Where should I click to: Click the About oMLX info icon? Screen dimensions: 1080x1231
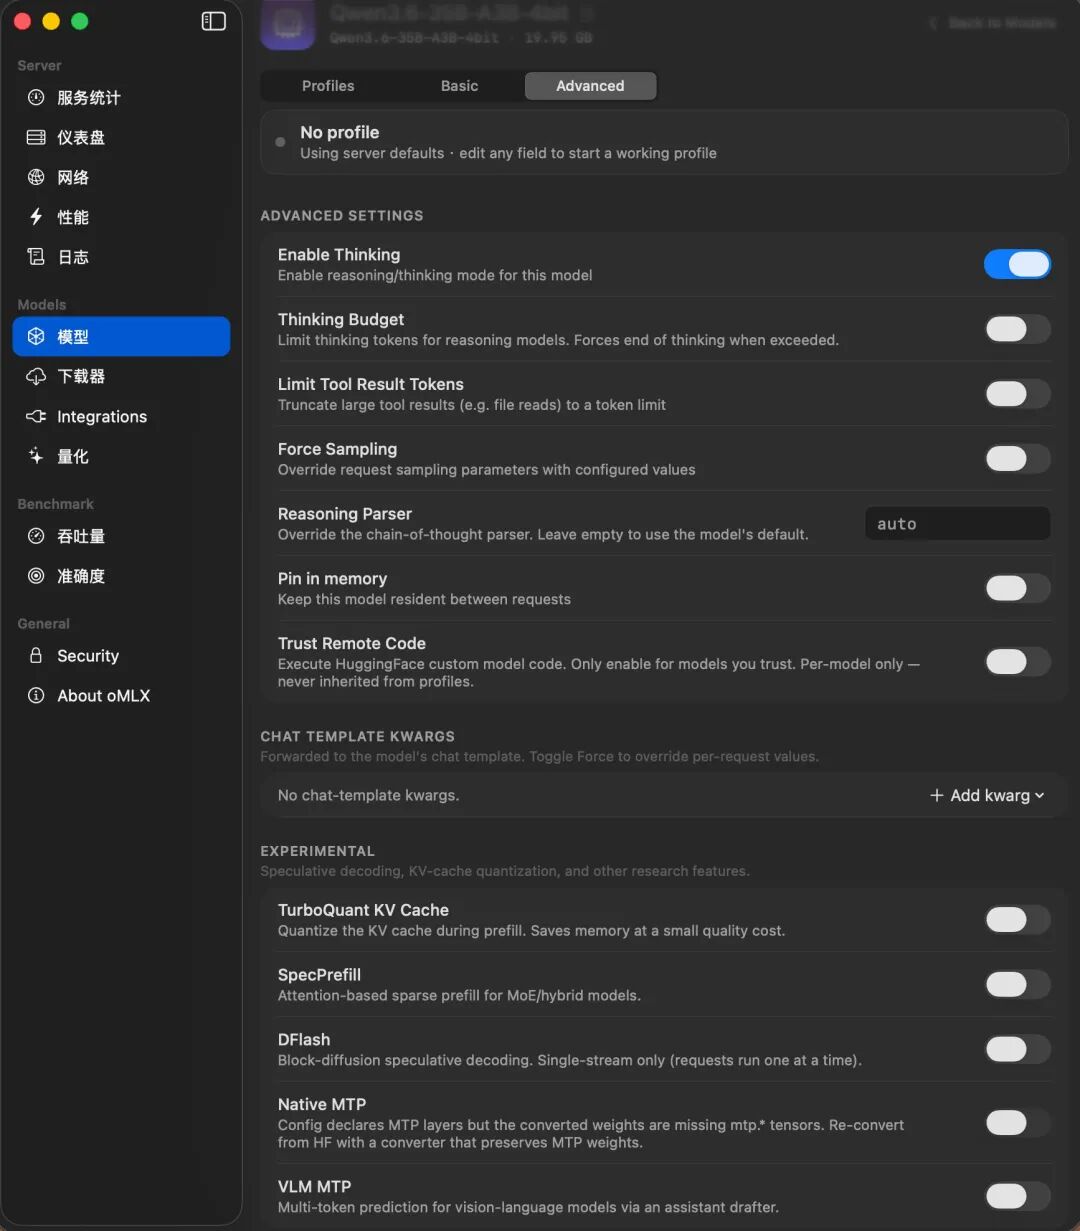36,695
